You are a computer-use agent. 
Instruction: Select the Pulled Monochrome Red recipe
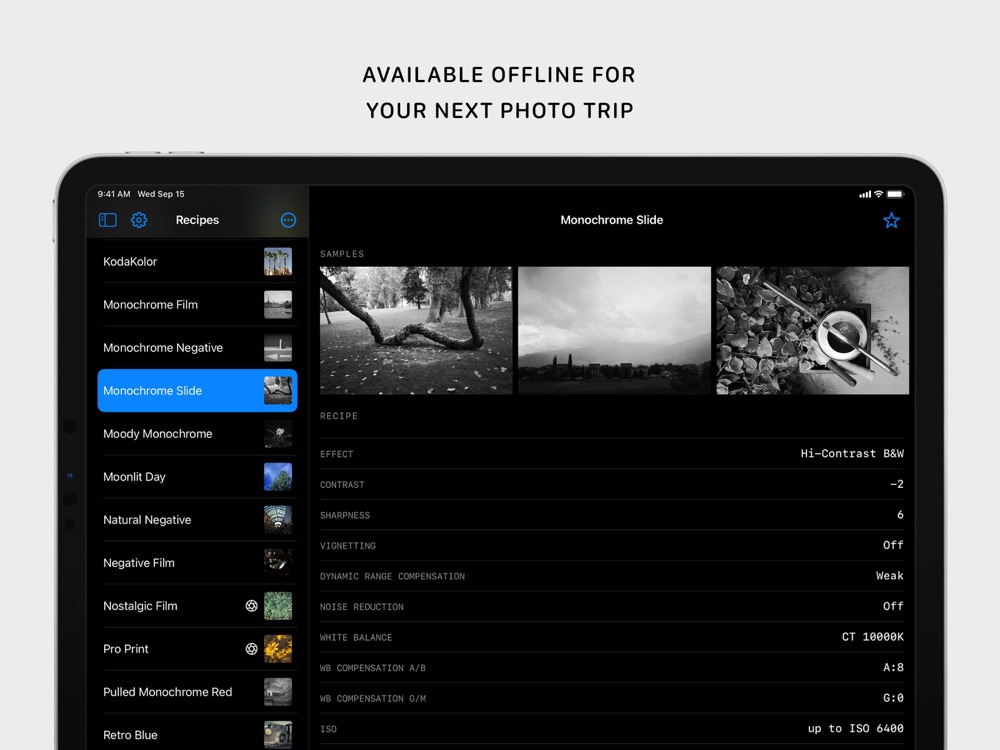197,692
